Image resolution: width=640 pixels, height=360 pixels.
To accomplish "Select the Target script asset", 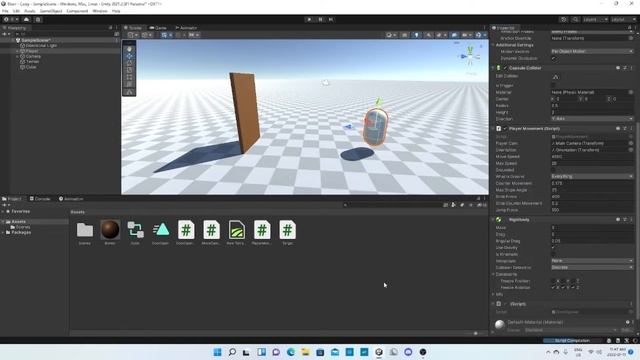I will (287, 230).
